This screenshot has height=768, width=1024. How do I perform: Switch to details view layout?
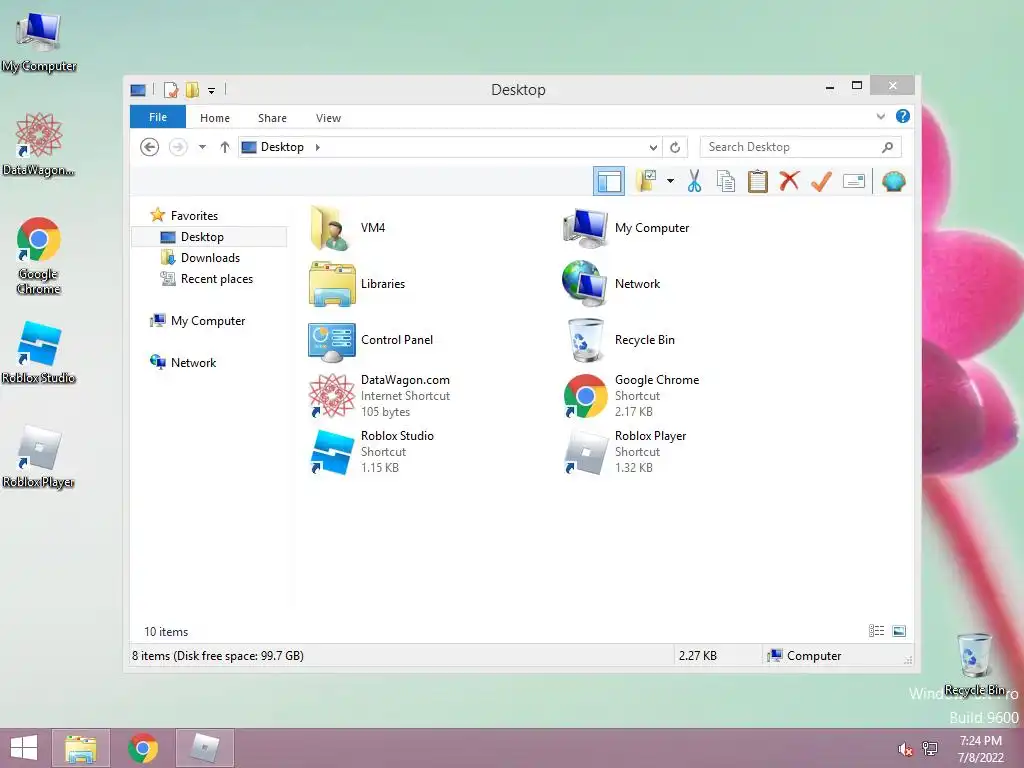click(x=876, y=630)
